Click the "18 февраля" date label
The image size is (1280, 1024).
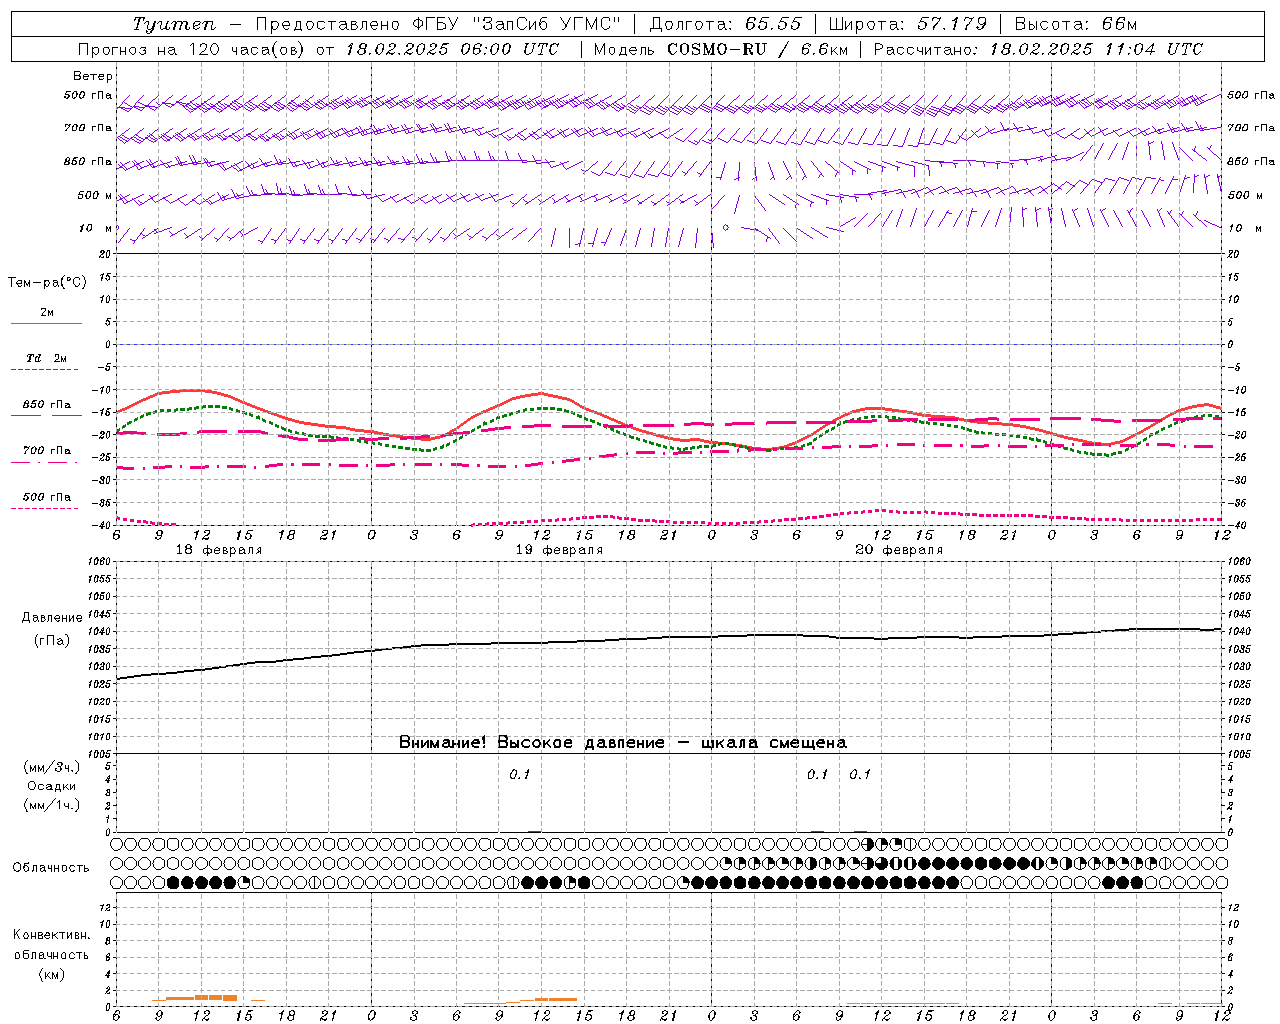click(219, 550)
